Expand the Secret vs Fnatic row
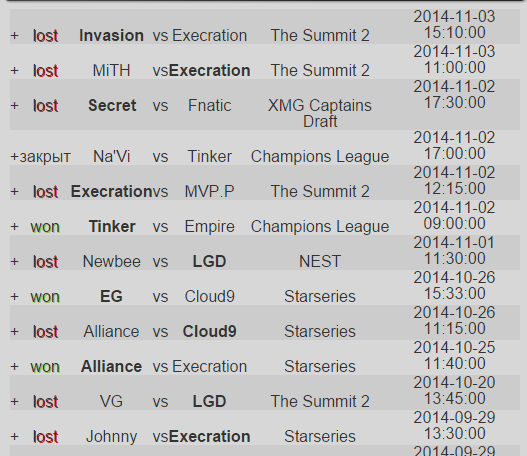The width and height of the screenshot is (527, 456). point(14,106)
